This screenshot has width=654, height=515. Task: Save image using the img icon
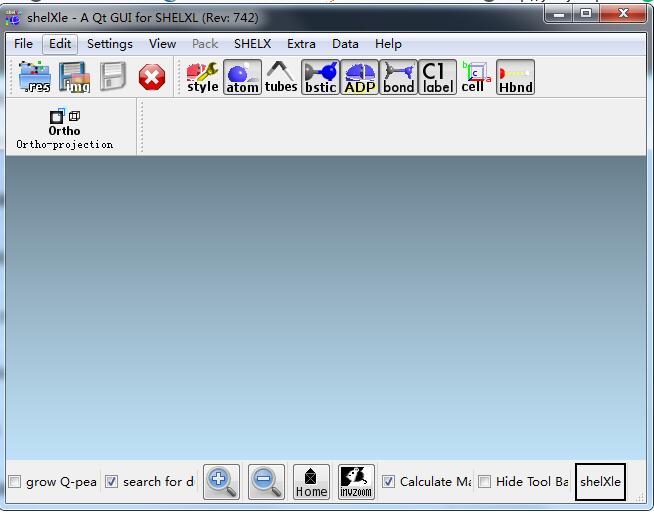[x=74, y=77]
